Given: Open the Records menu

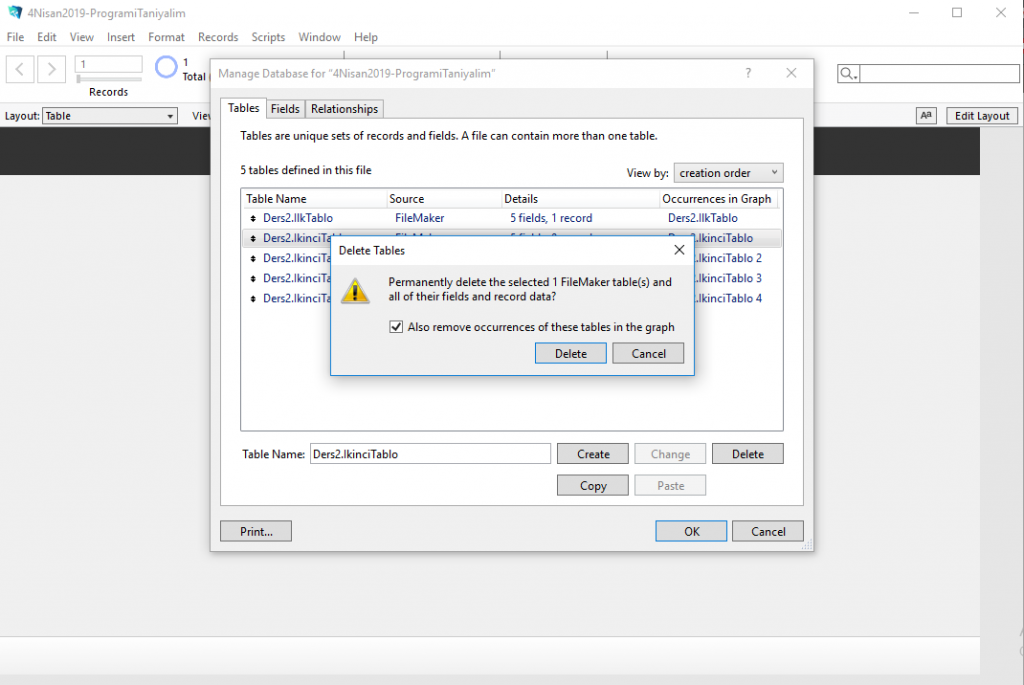Looking at the screenshot, I should (218, 37).
